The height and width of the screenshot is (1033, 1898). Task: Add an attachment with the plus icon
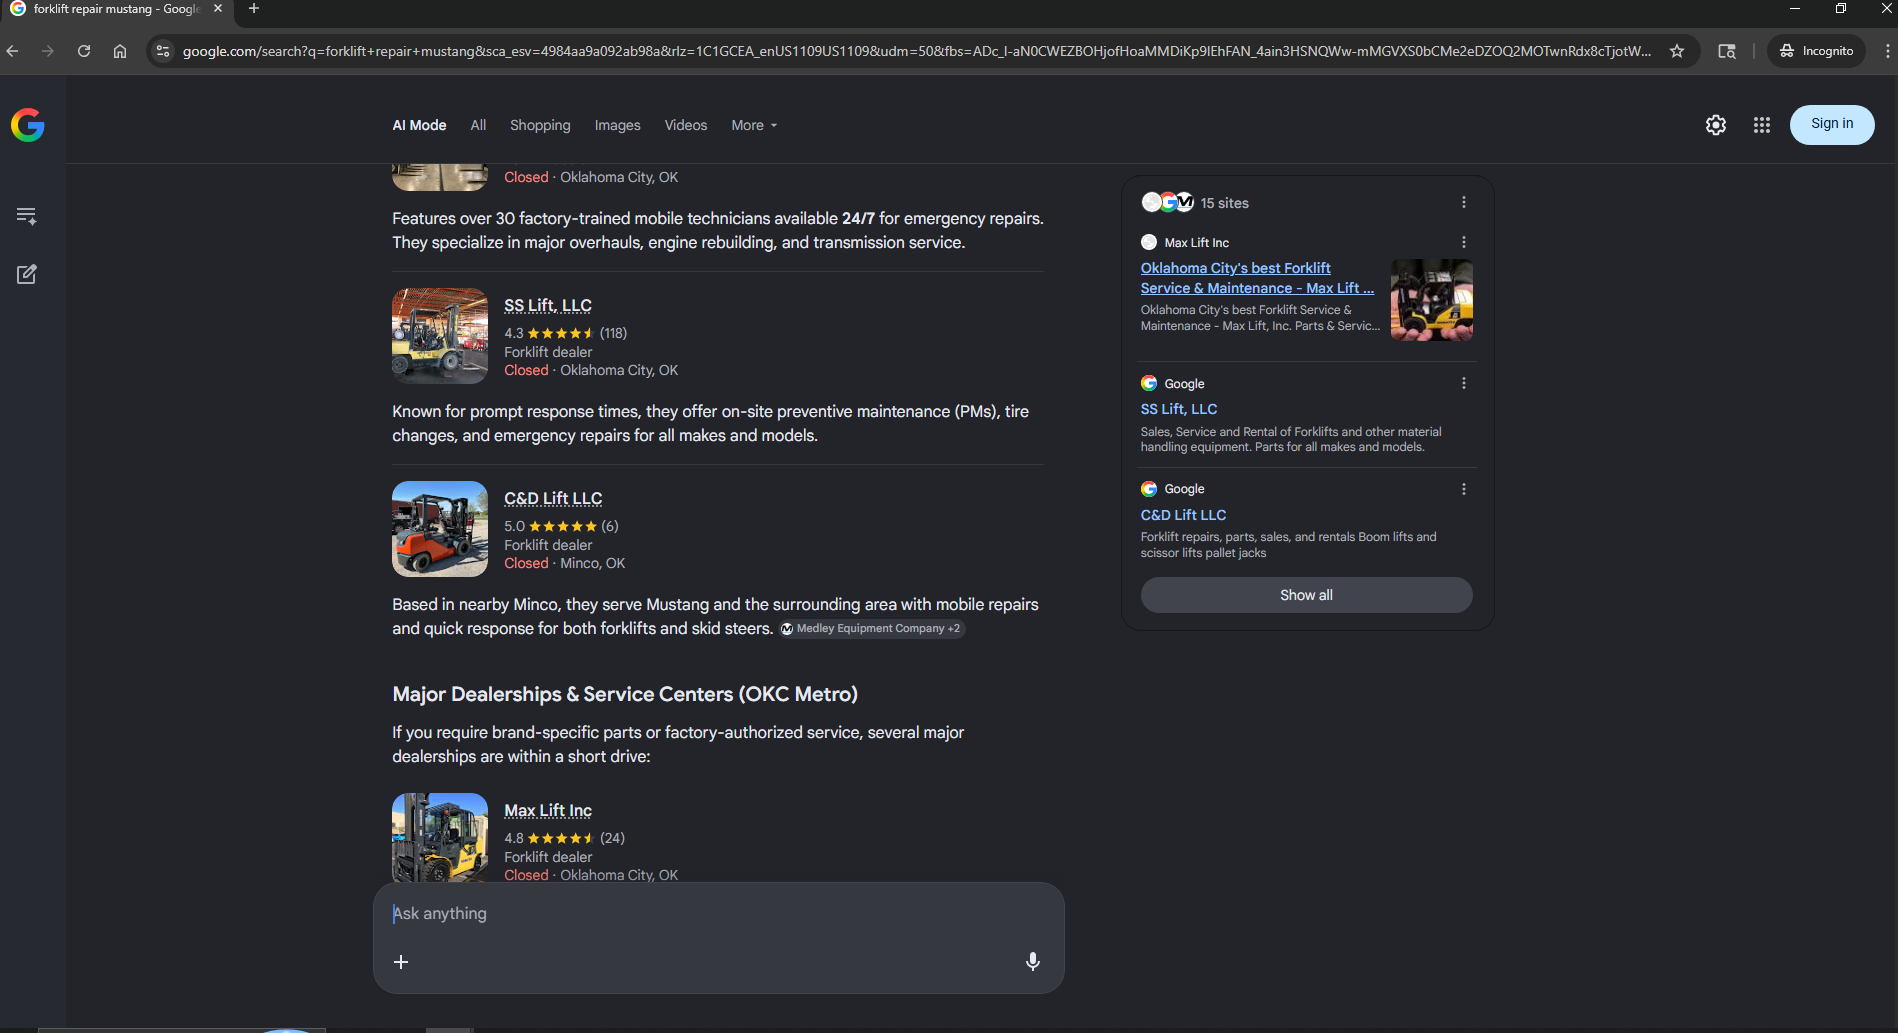[401, 962]
